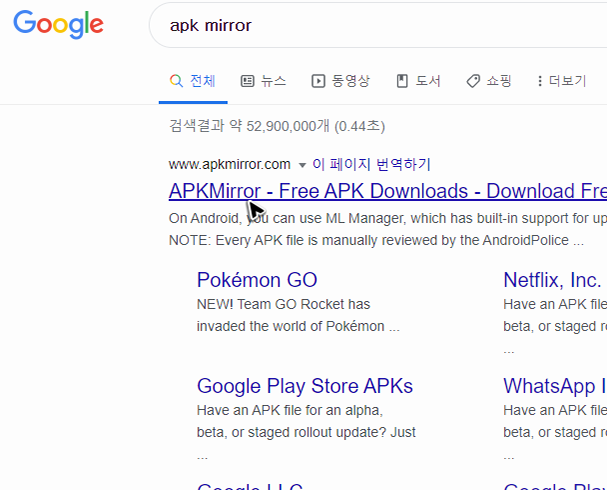Click the three-dot icon beside 더보기
Image resolution: width=607 pixels, height=490 pixels.
(540, 81)
